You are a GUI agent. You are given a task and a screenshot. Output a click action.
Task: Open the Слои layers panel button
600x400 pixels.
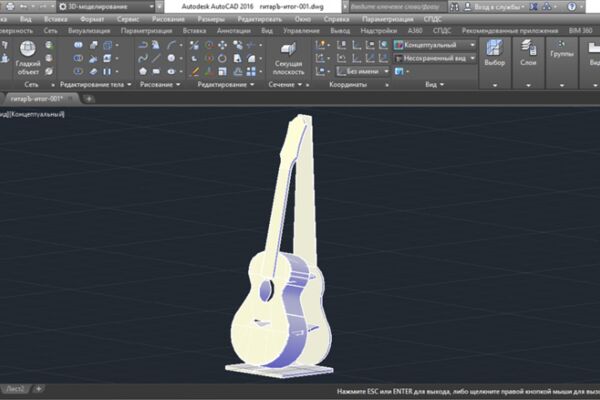point(528,54)
